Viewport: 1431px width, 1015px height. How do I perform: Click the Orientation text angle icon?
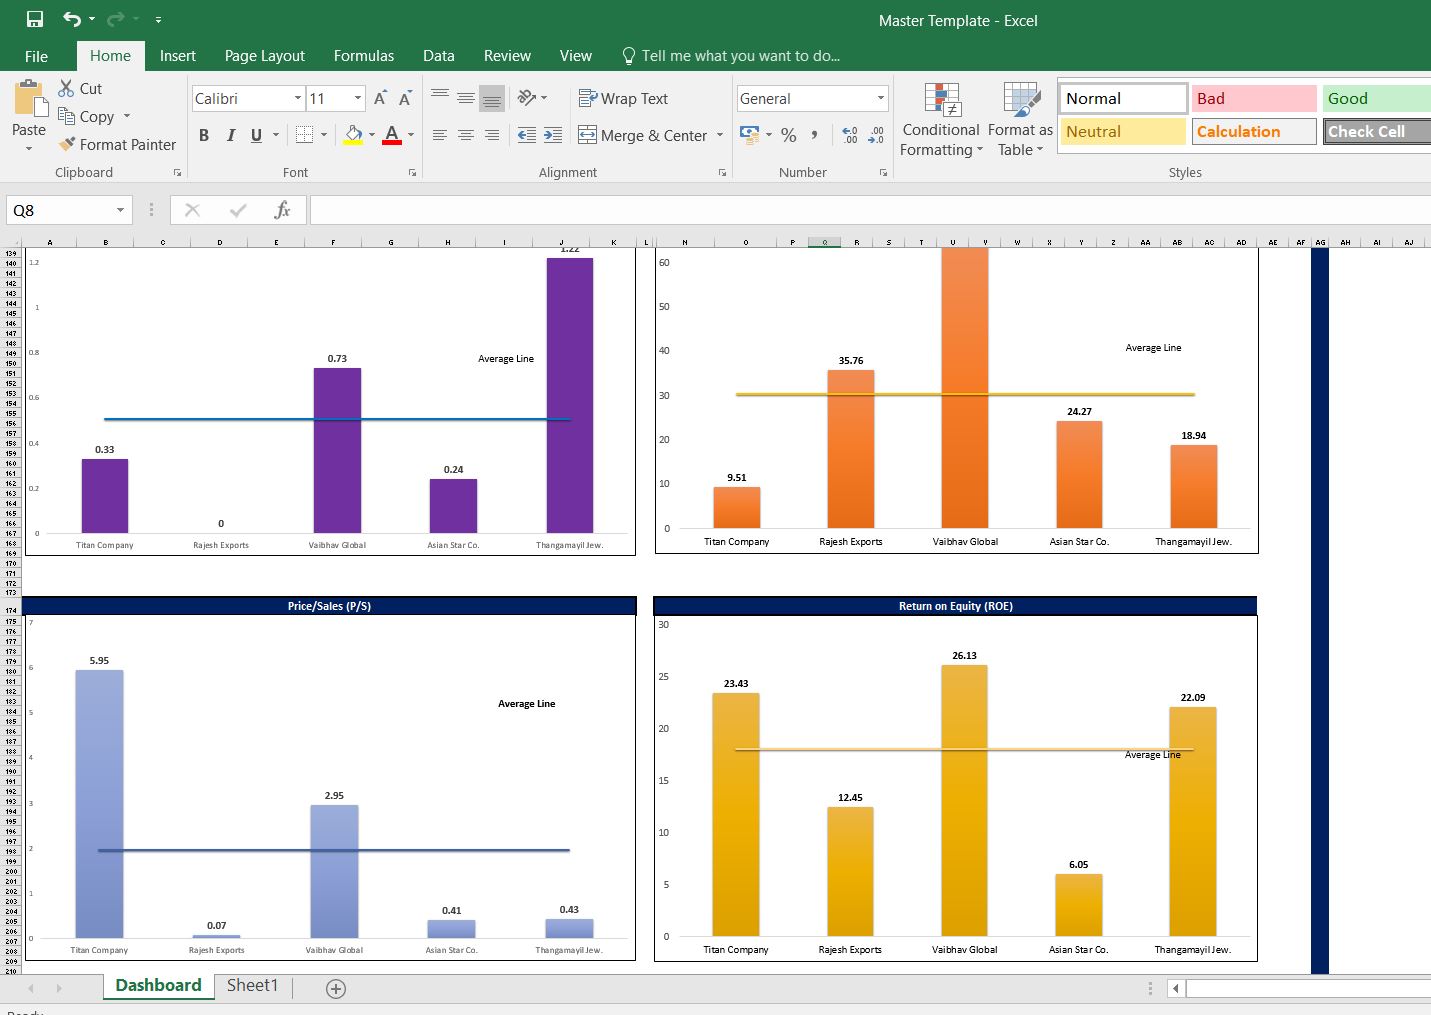coord(527,97)
